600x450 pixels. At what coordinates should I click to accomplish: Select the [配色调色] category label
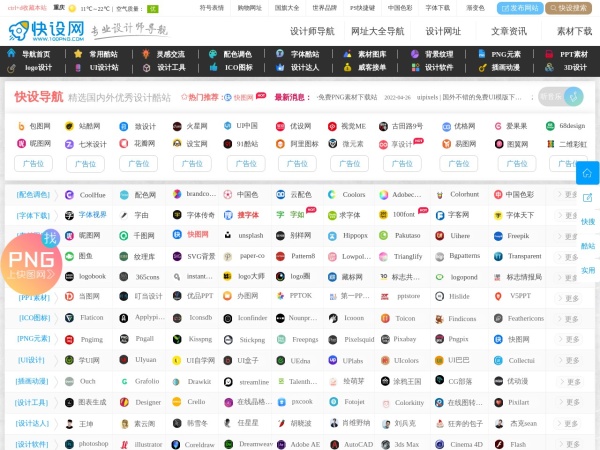point(33,194)
